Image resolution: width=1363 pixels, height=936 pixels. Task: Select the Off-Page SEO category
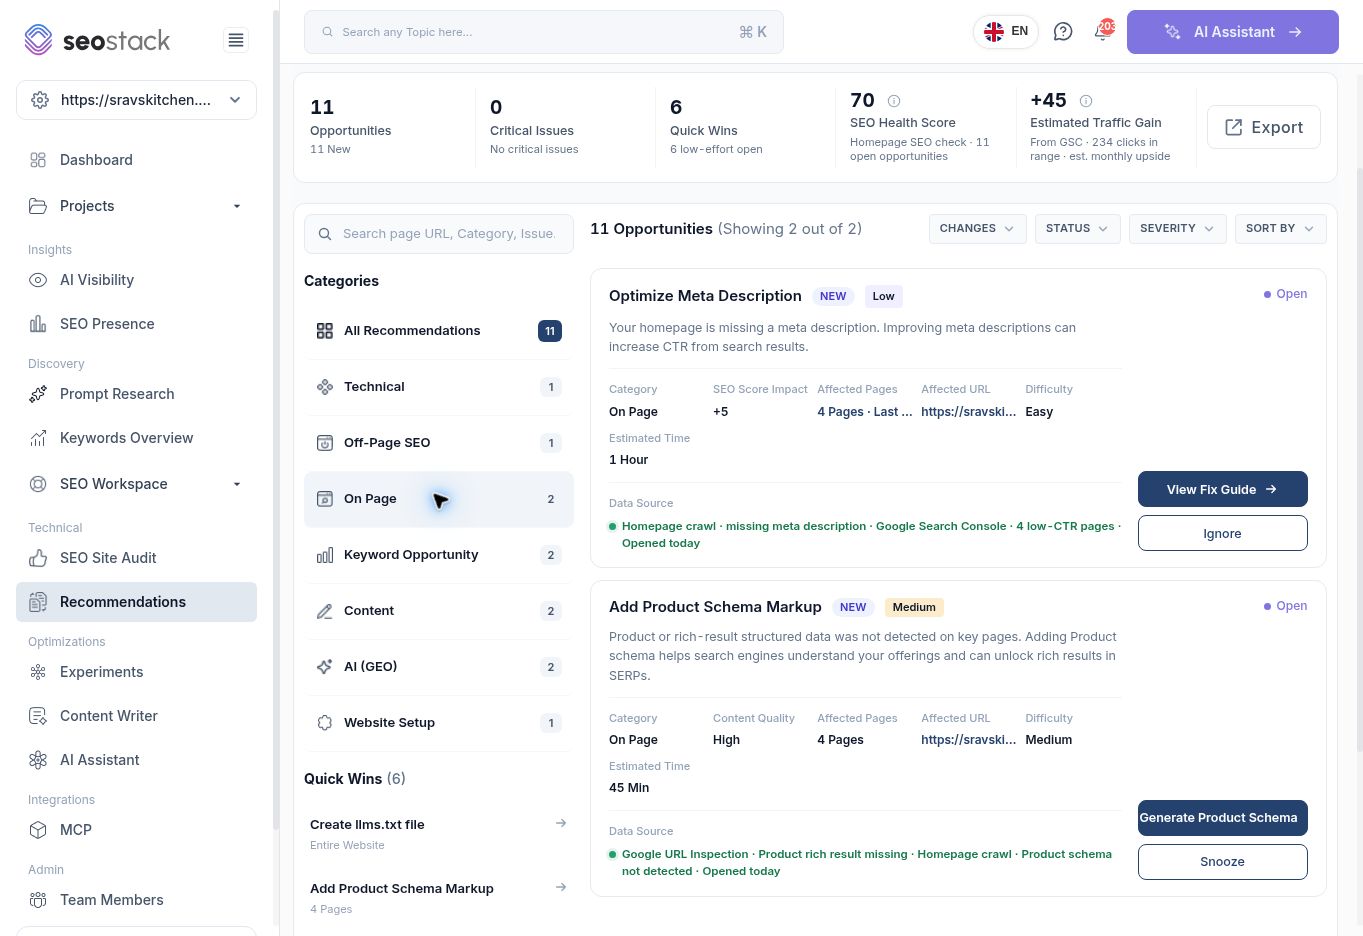pos(439,443)
